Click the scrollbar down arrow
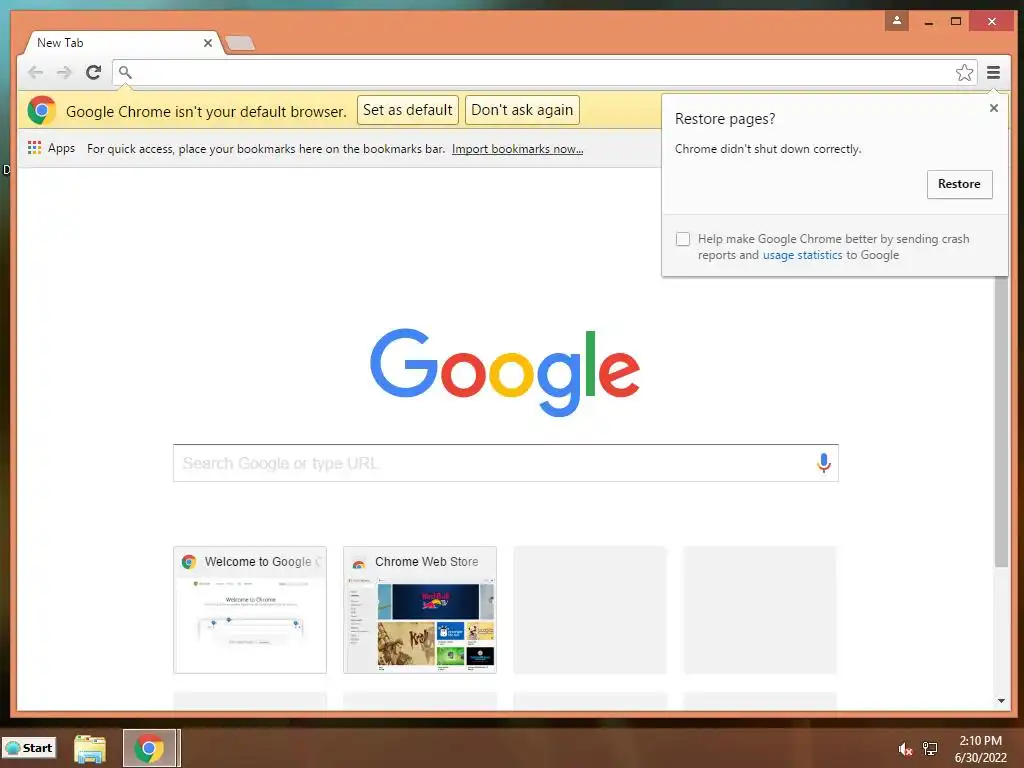1024x768 pixels. tap(1001, 701)
